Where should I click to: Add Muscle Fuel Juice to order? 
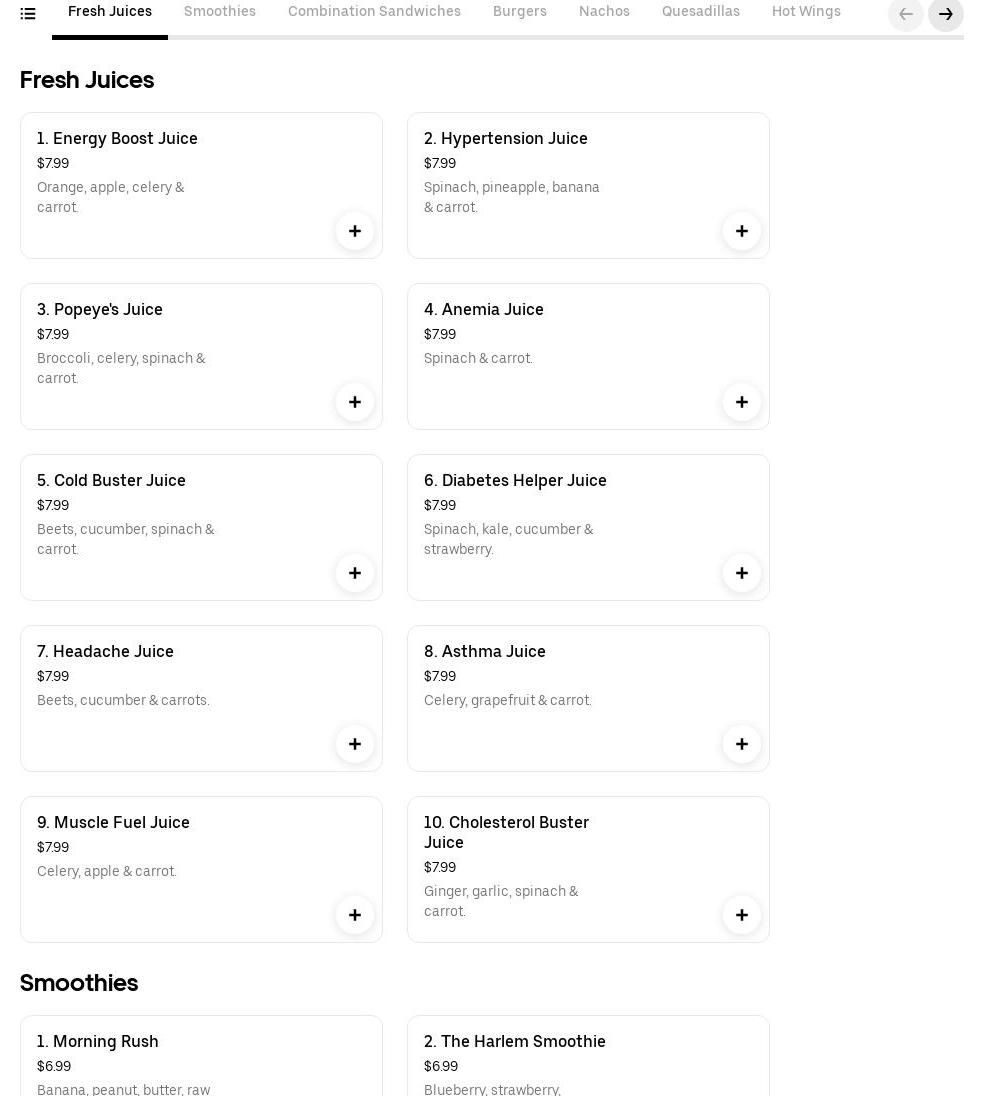pyautogui.click(x=354, y=915)
